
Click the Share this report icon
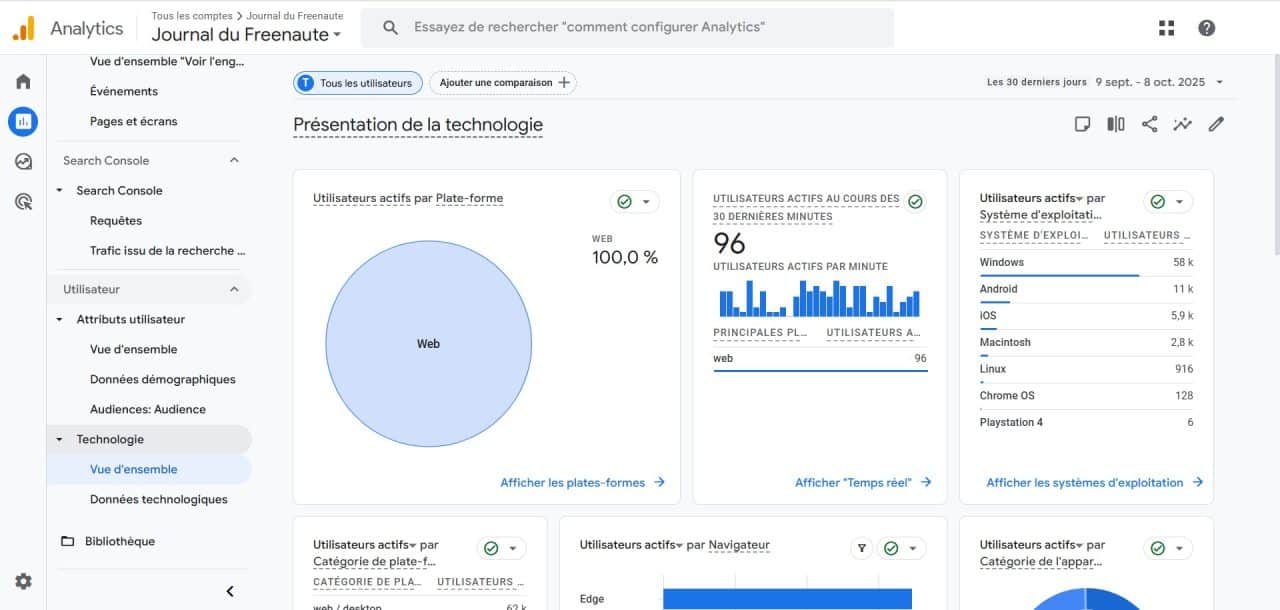(1149, 124)
